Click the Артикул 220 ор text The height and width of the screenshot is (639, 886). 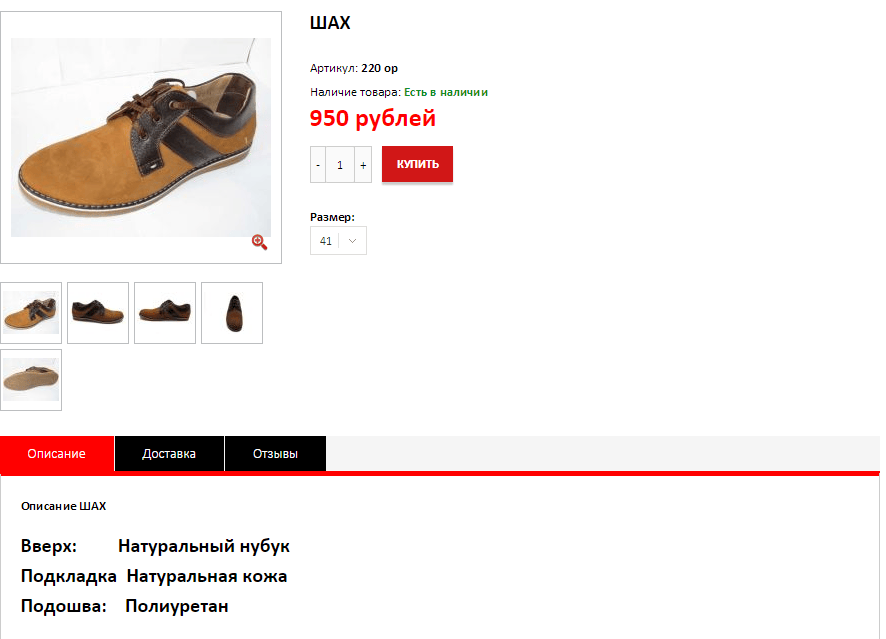[x=354, y=68]
